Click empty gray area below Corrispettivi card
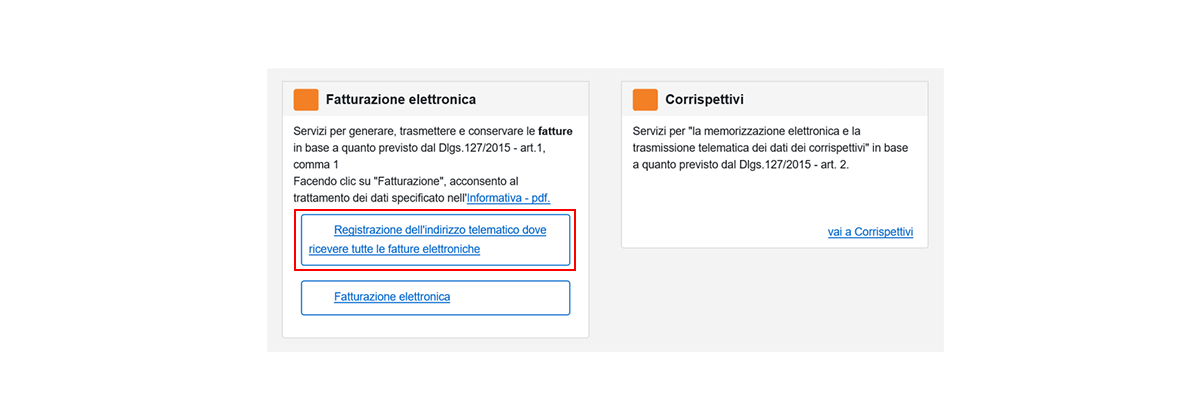 tap(775, 300)
